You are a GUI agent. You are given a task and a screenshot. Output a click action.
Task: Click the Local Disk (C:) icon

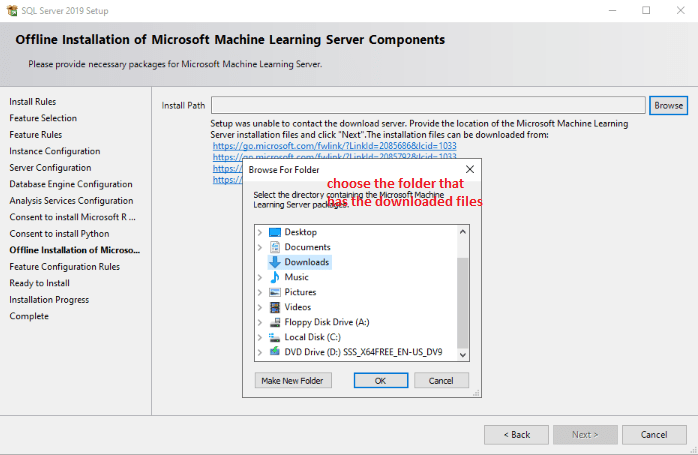click(275, 337)
